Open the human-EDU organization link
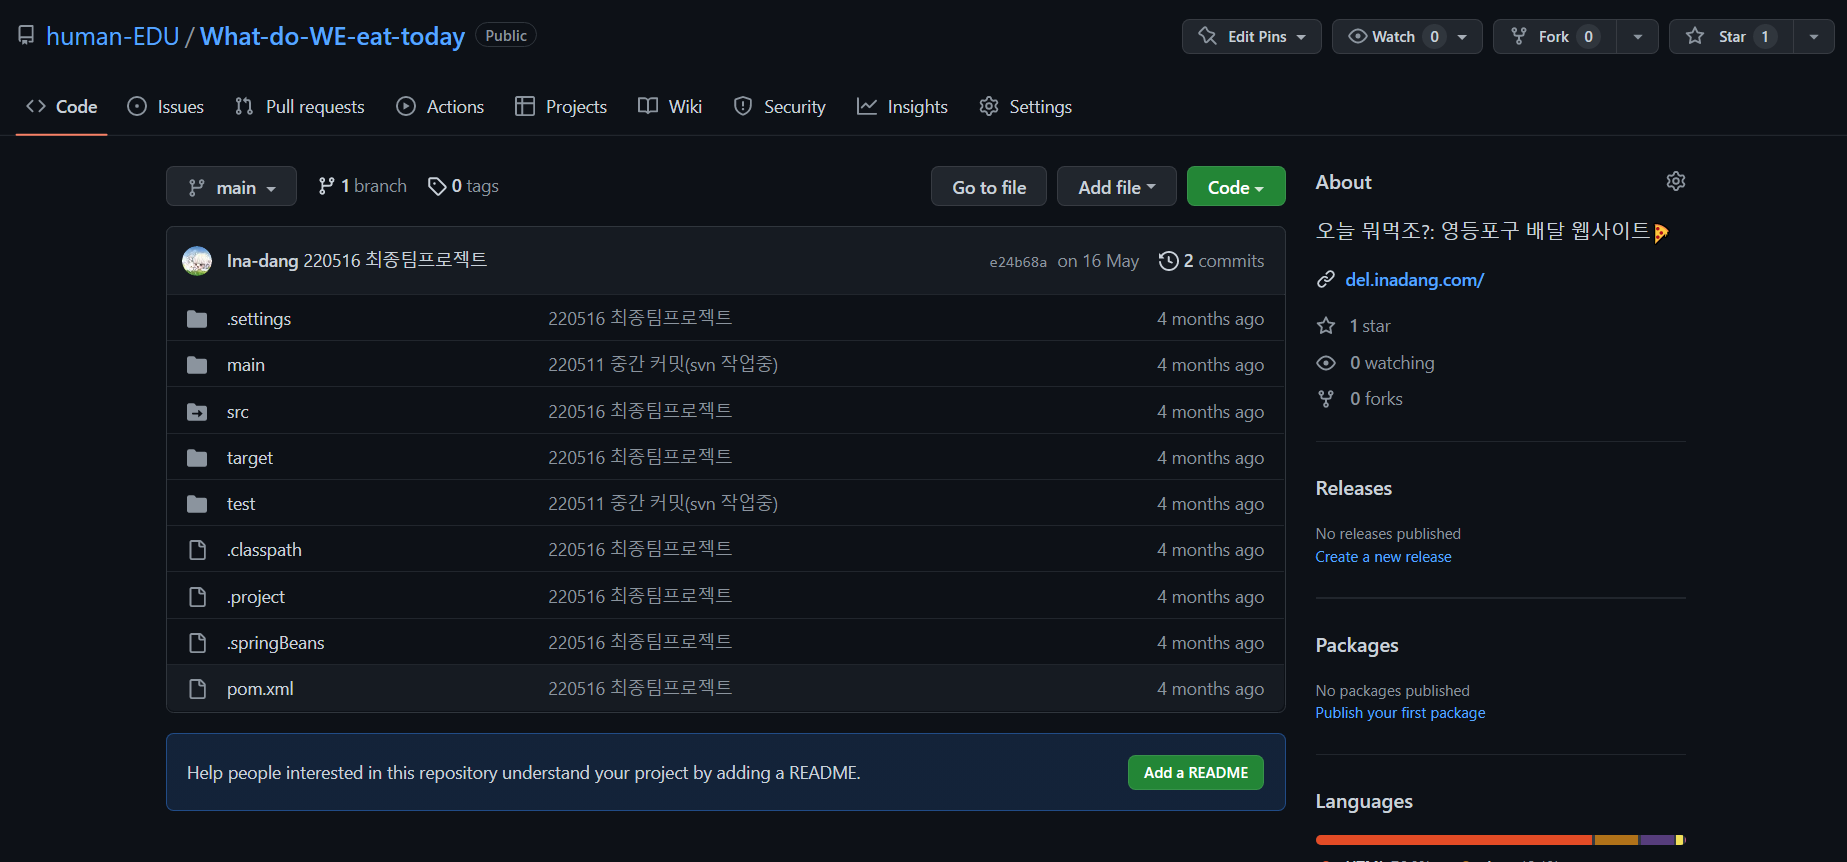The width and height of the screenshot is (1847, 862). (x=113, y=36)
